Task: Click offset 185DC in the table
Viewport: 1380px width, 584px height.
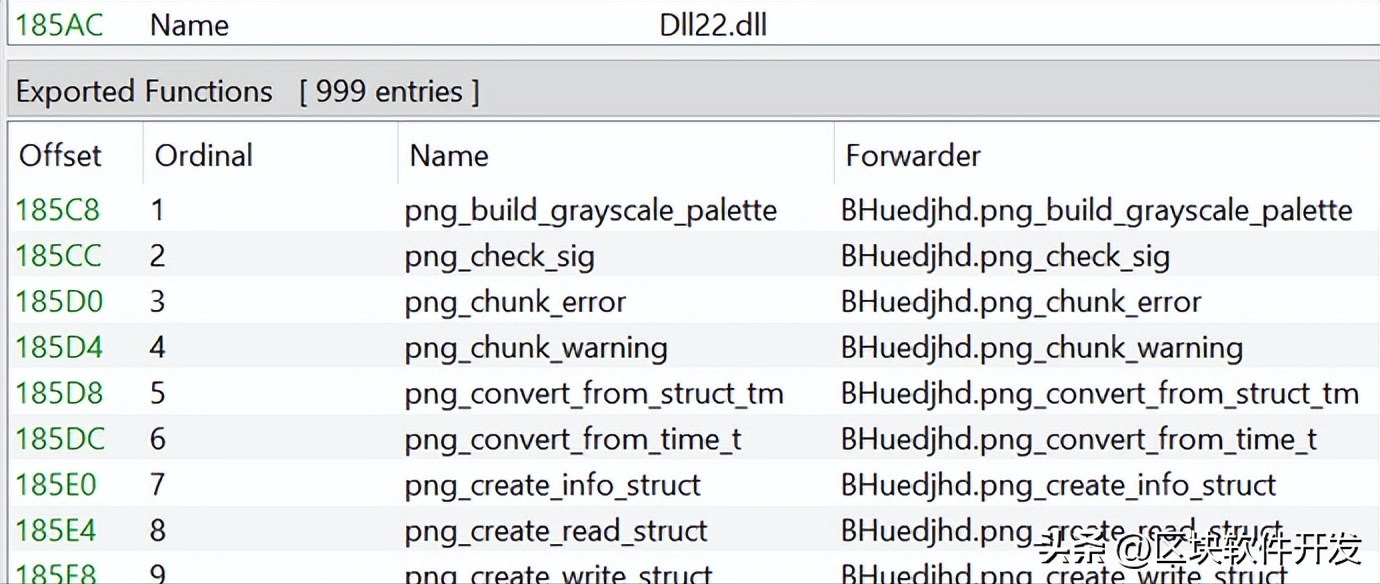Action: (59, 440)
